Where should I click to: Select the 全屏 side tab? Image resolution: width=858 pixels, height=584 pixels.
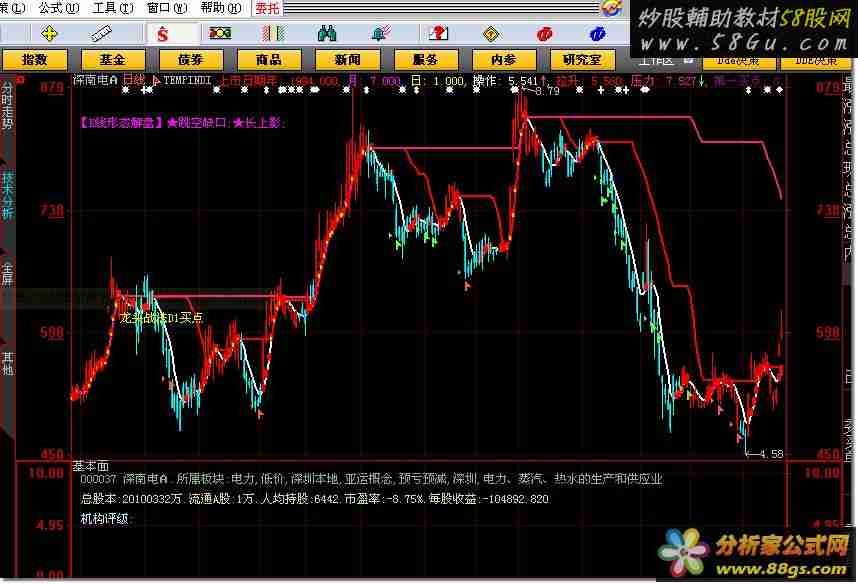[7, 273]
